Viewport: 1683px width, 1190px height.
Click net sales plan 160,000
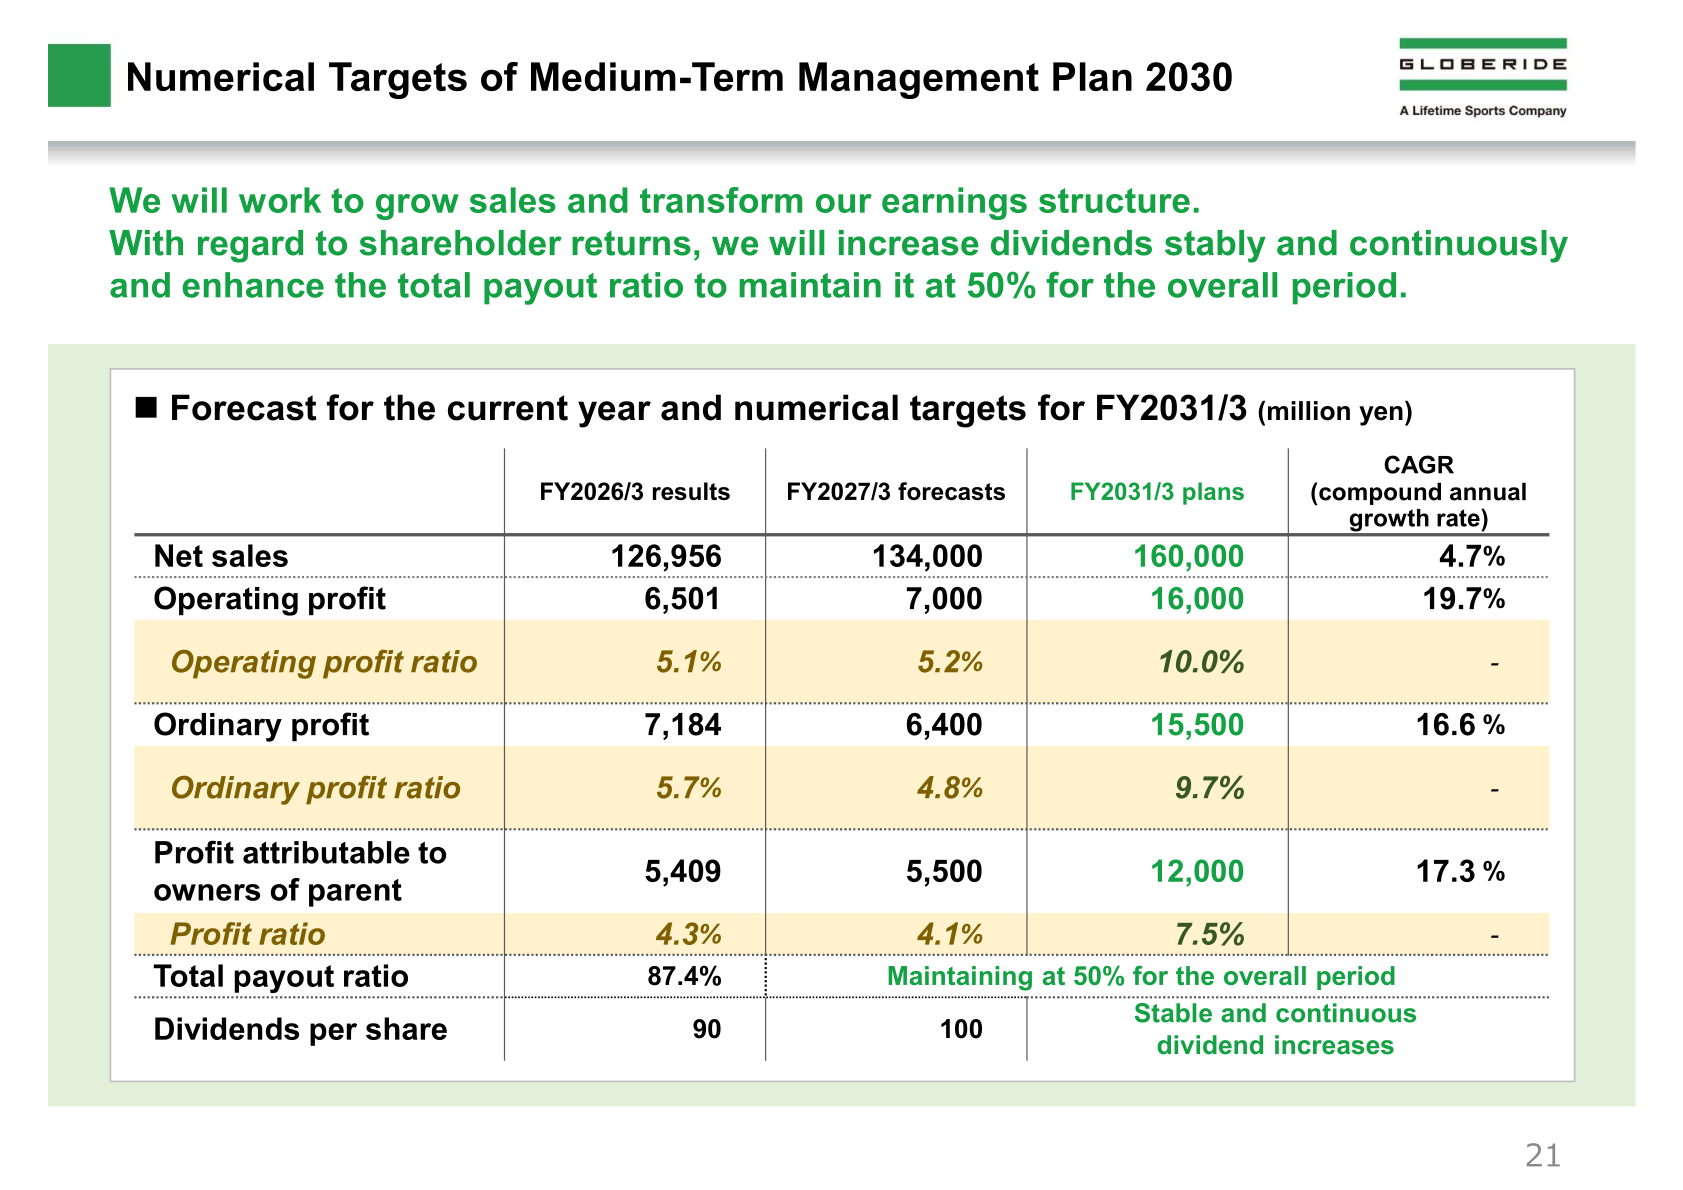pyautogui.click(x=1188, y=556)
